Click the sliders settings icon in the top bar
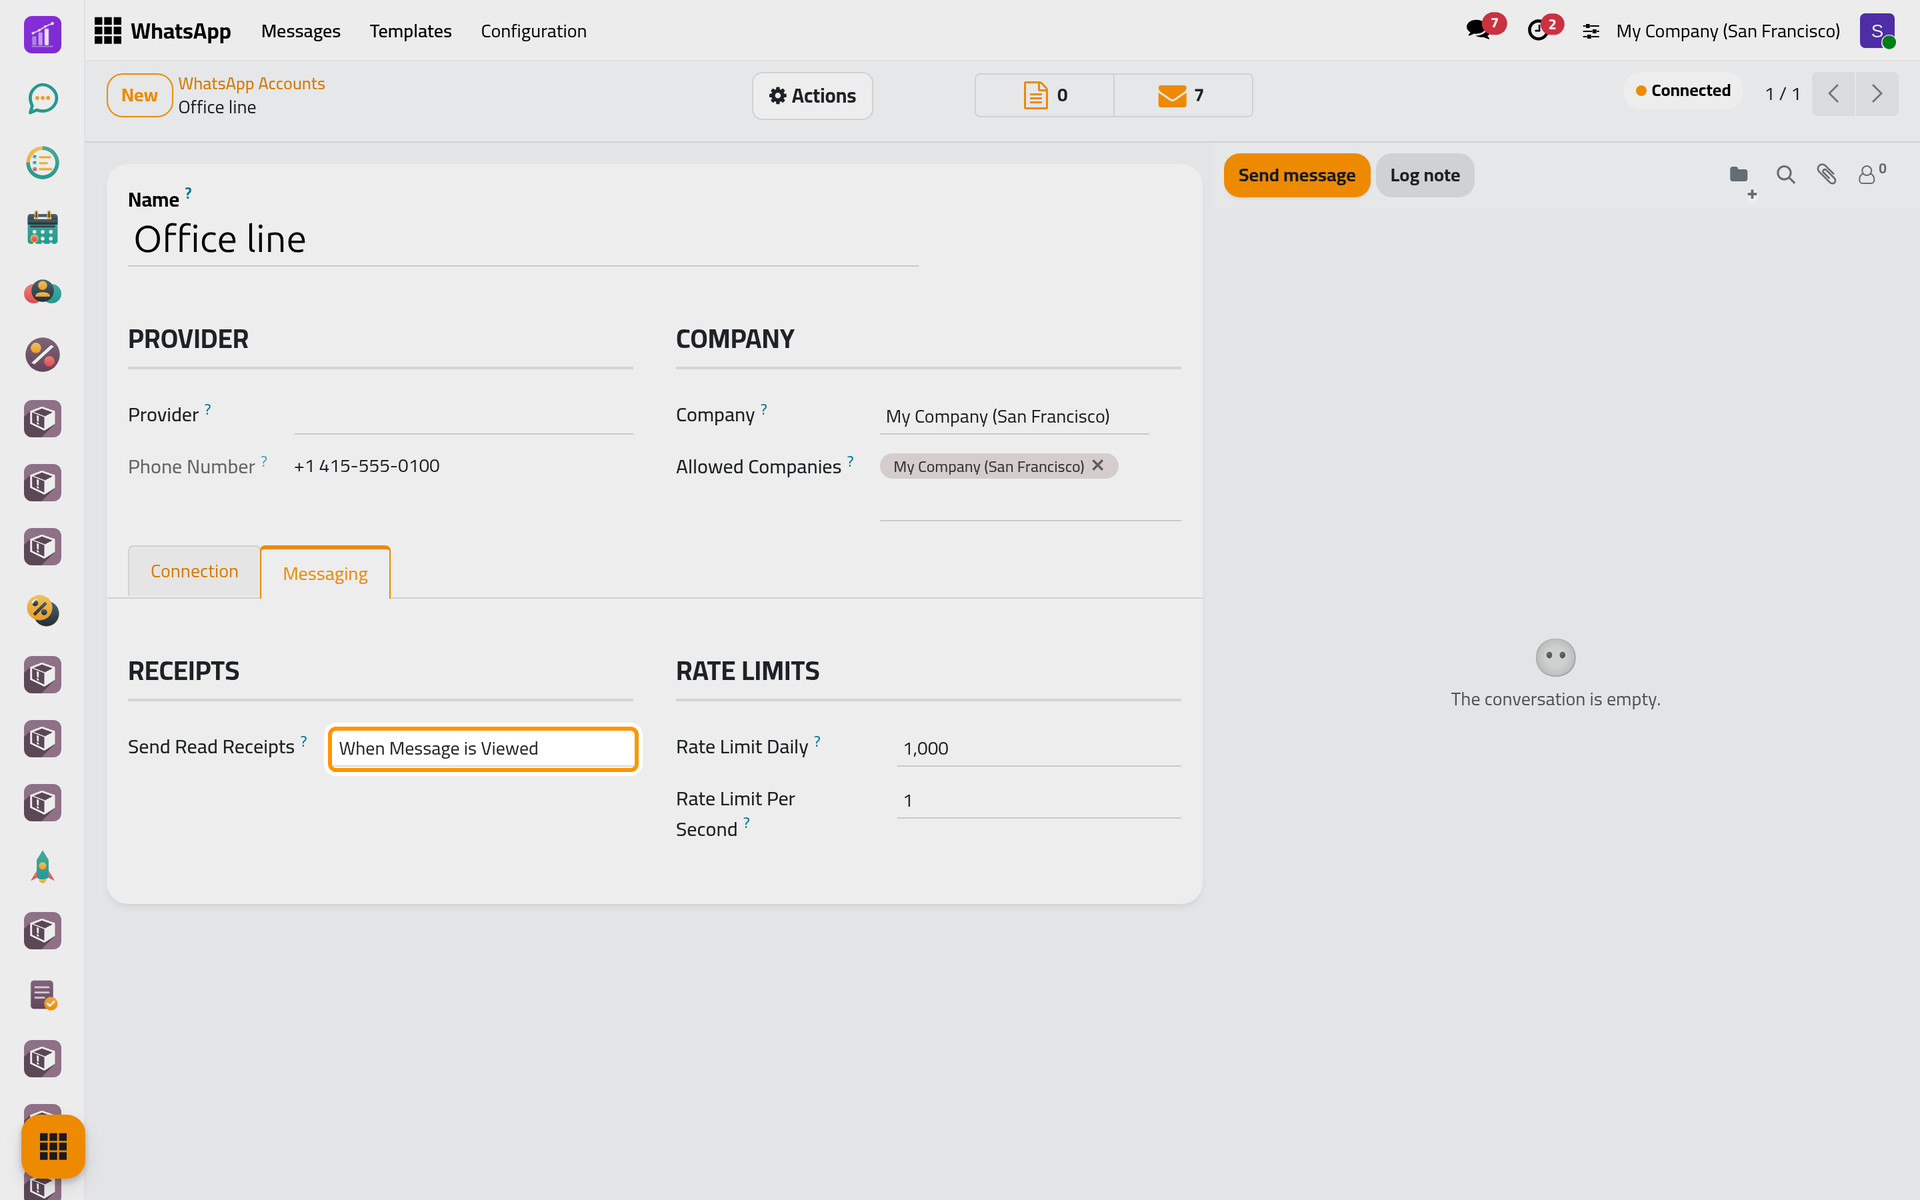 (x=1591, y=32)
